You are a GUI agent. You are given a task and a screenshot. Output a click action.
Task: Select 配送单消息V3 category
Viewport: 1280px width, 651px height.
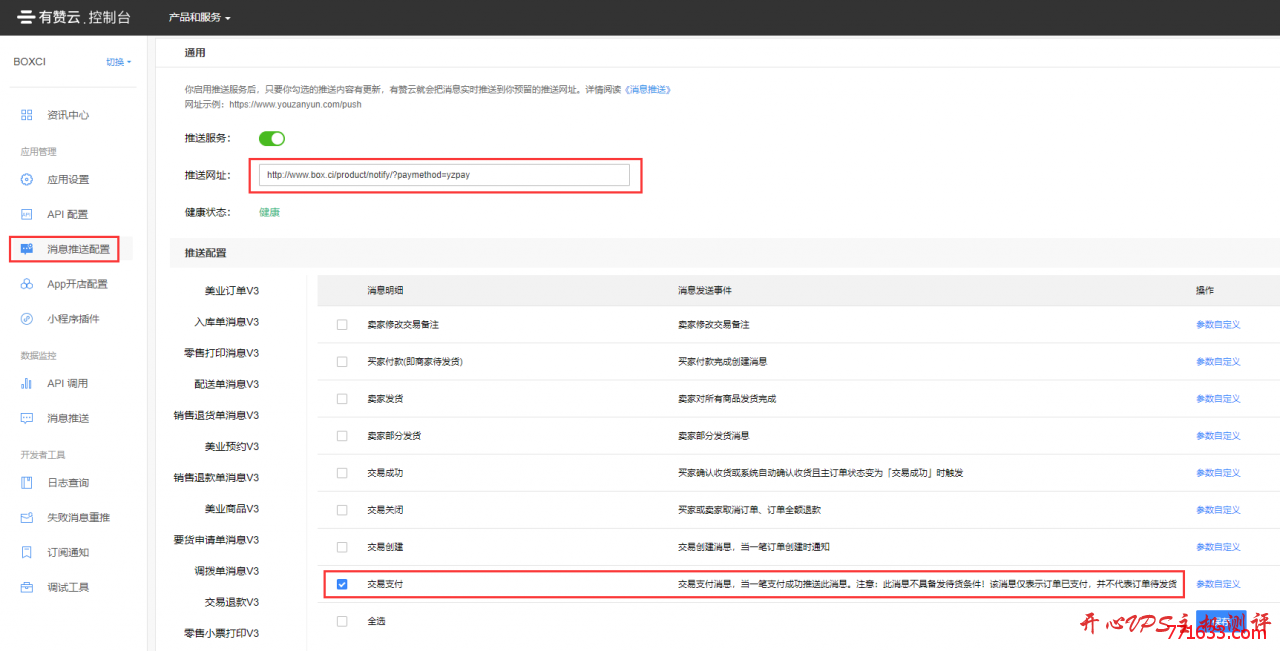226,384
